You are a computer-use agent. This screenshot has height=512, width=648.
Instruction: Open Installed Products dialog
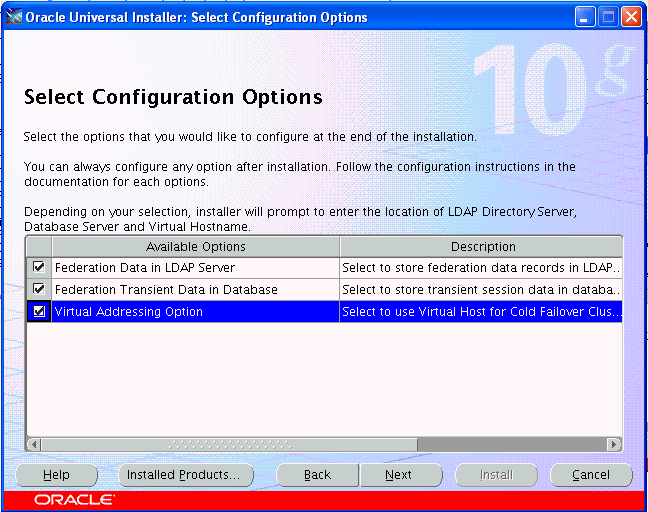186,475
